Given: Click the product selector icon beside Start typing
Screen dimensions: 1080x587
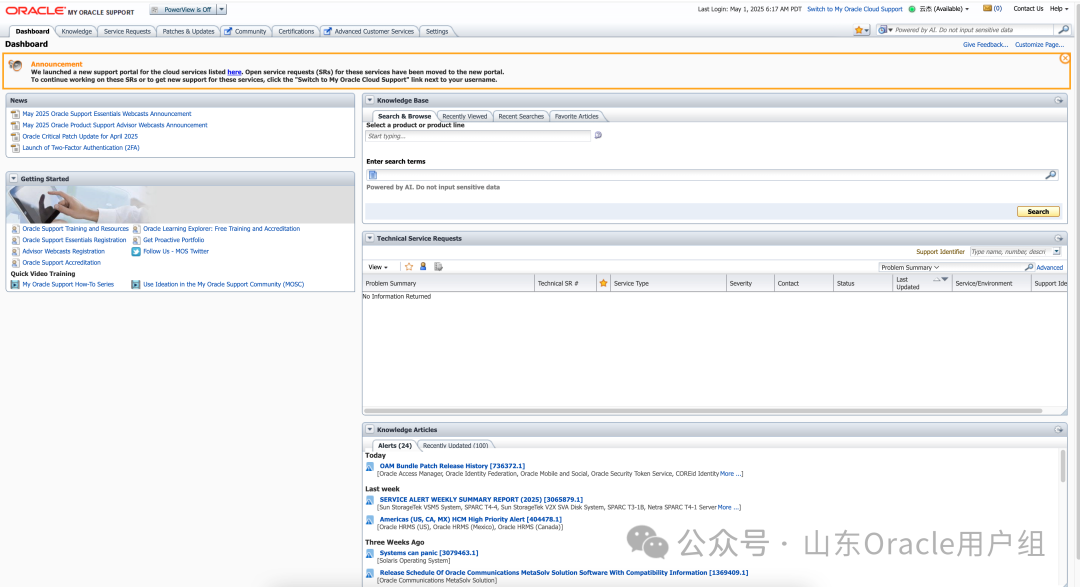Looking at the screenshot, I should pyautogui.click(x=598, y=136).
